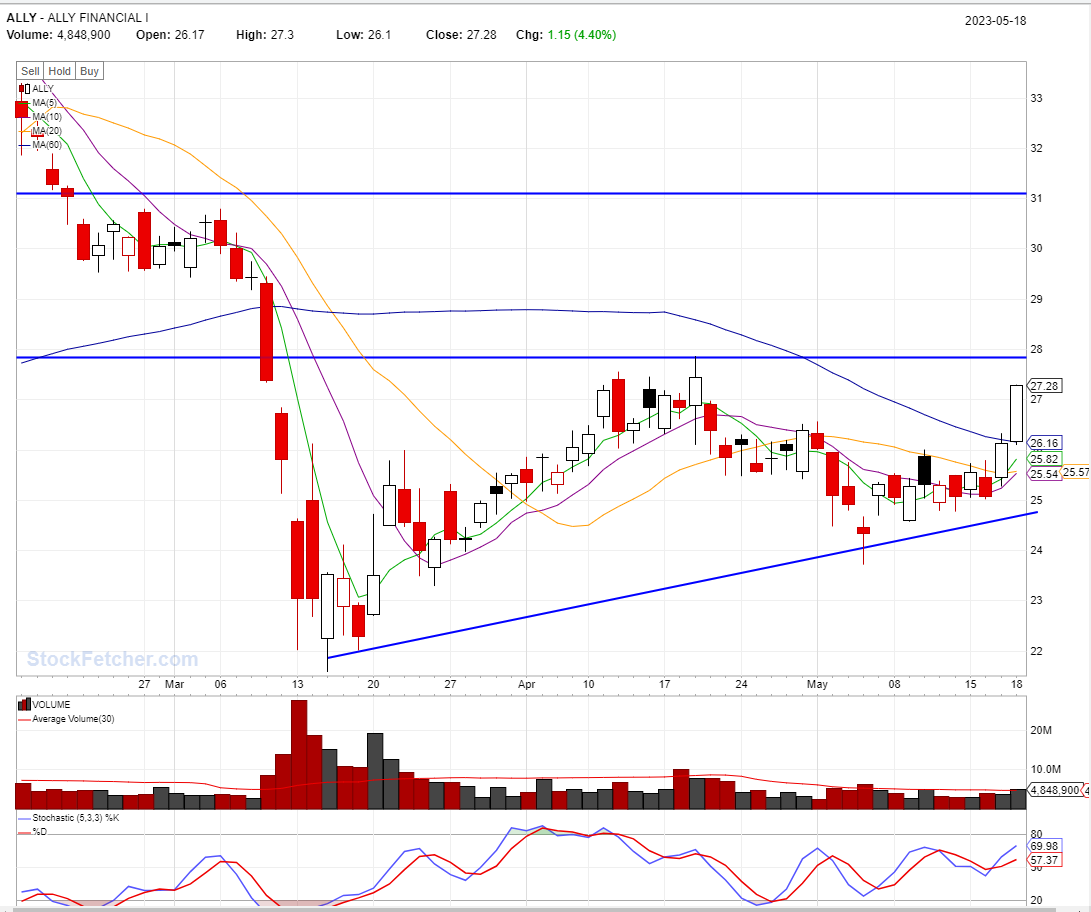
Task: Click the tallest volume bar near March 13
Action: 298,754
